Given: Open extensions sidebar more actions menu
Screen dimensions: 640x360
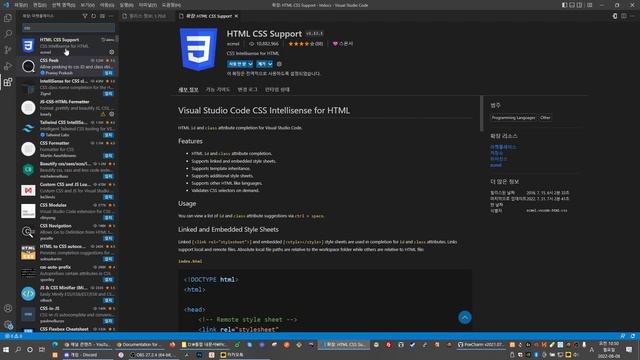Looking at the screenshot, I should [111, 16].
